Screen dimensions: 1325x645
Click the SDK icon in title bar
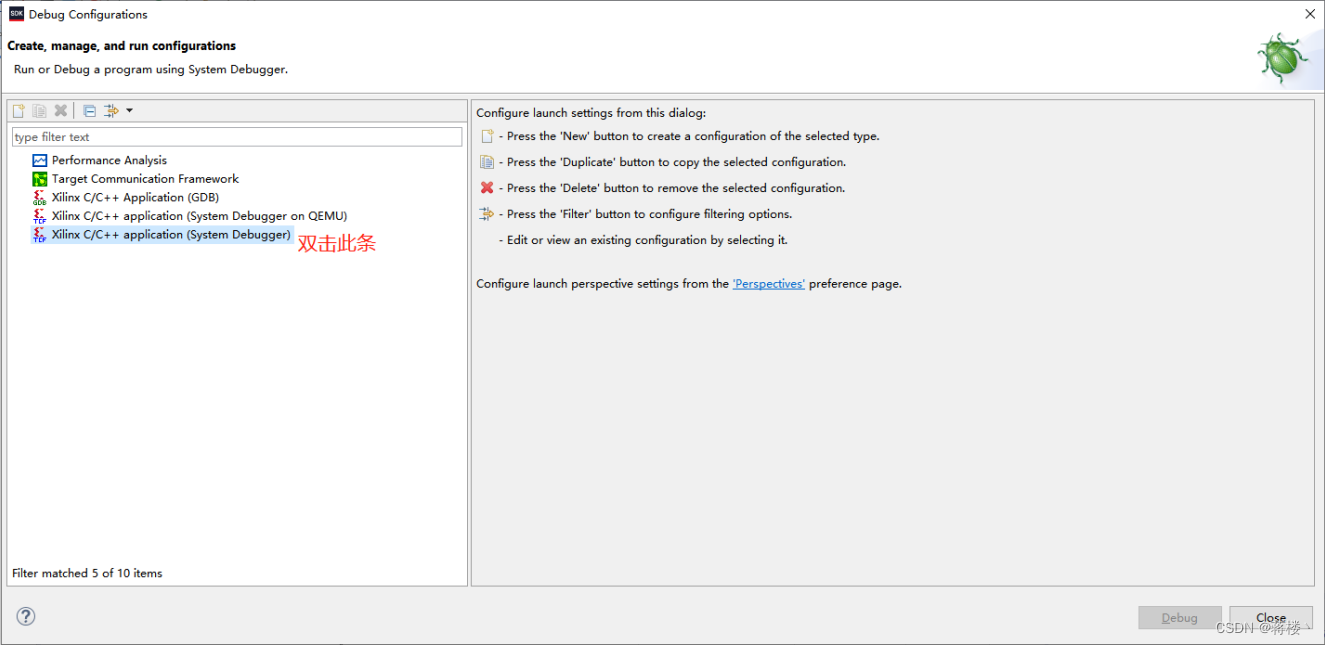pos(16,14)
